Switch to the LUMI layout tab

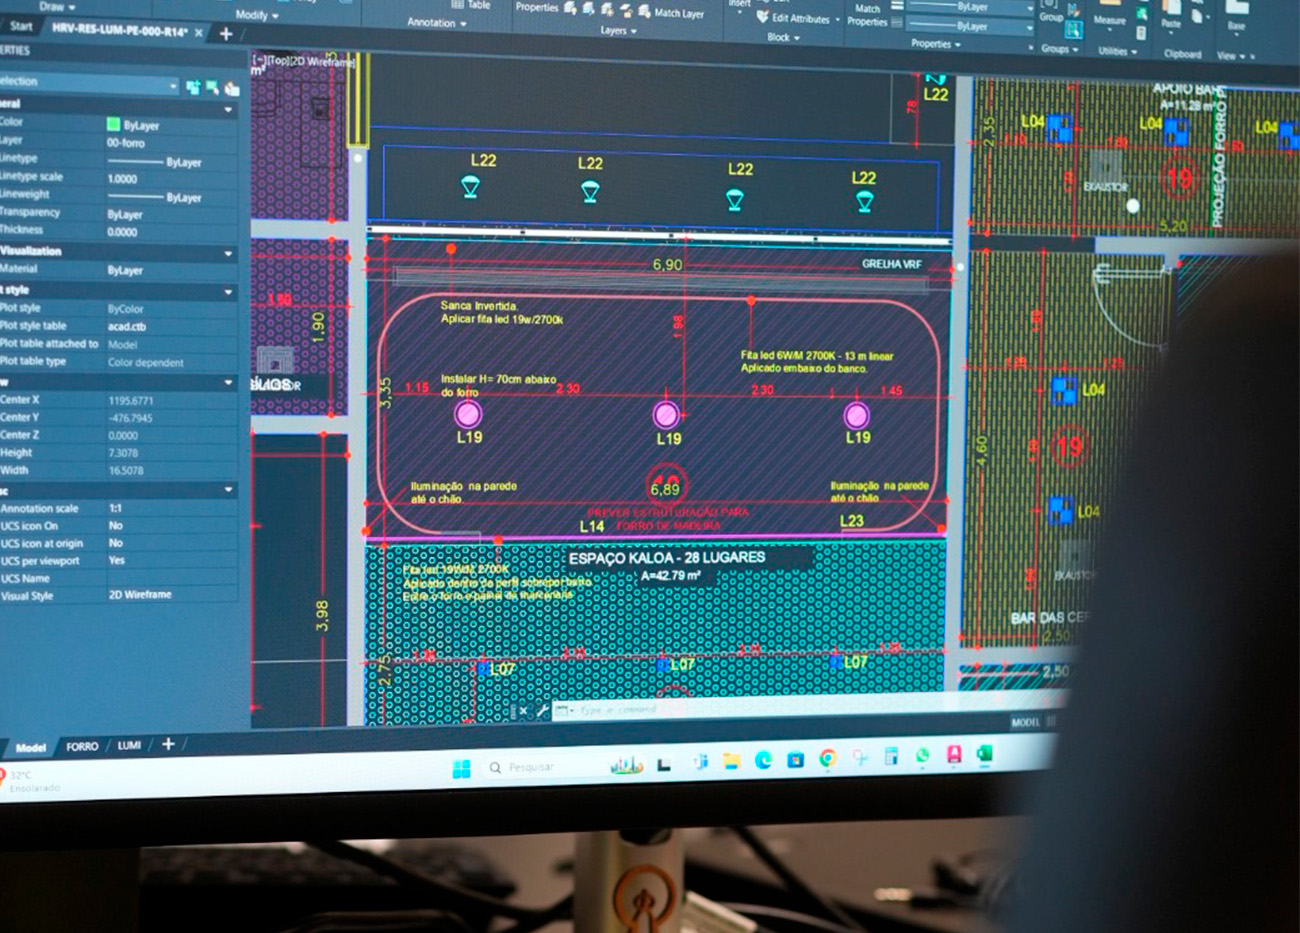coord(129,745)
